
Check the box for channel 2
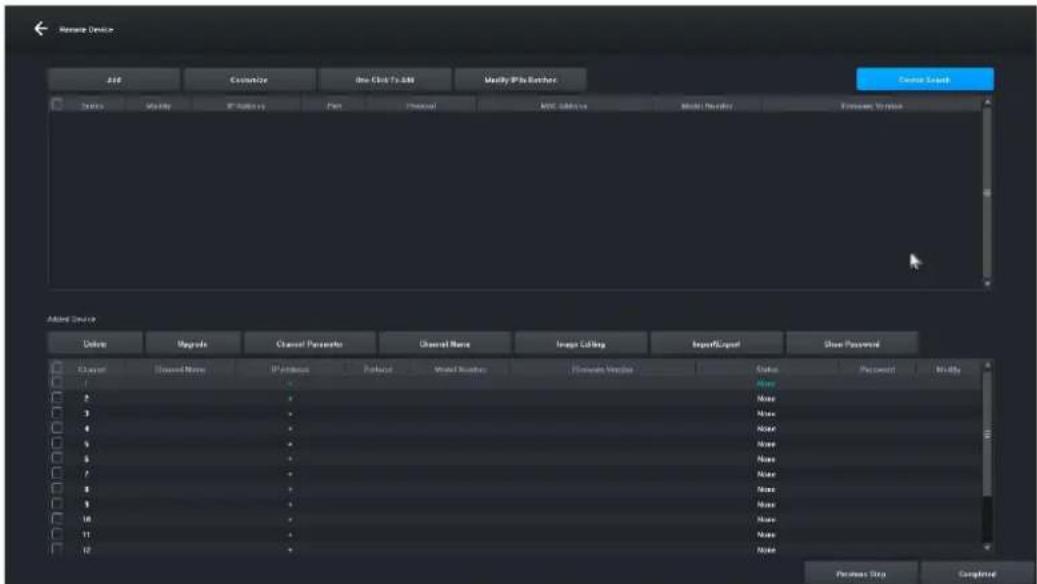(58, 397)
